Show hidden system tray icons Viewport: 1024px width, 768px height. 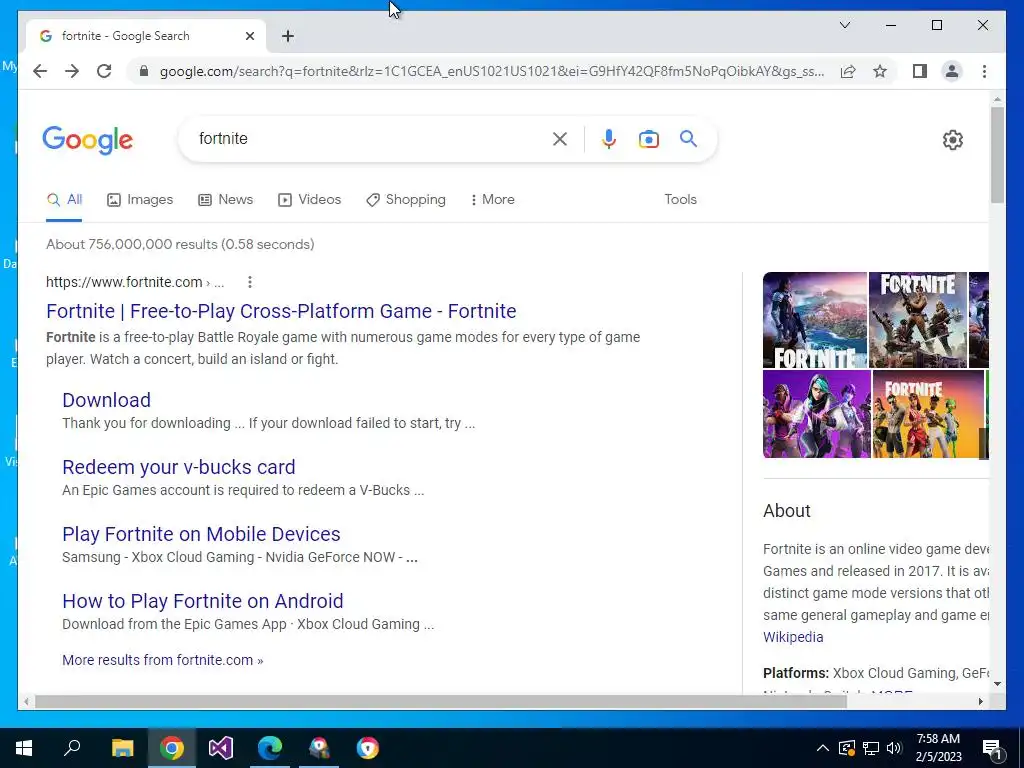point(823,748)
